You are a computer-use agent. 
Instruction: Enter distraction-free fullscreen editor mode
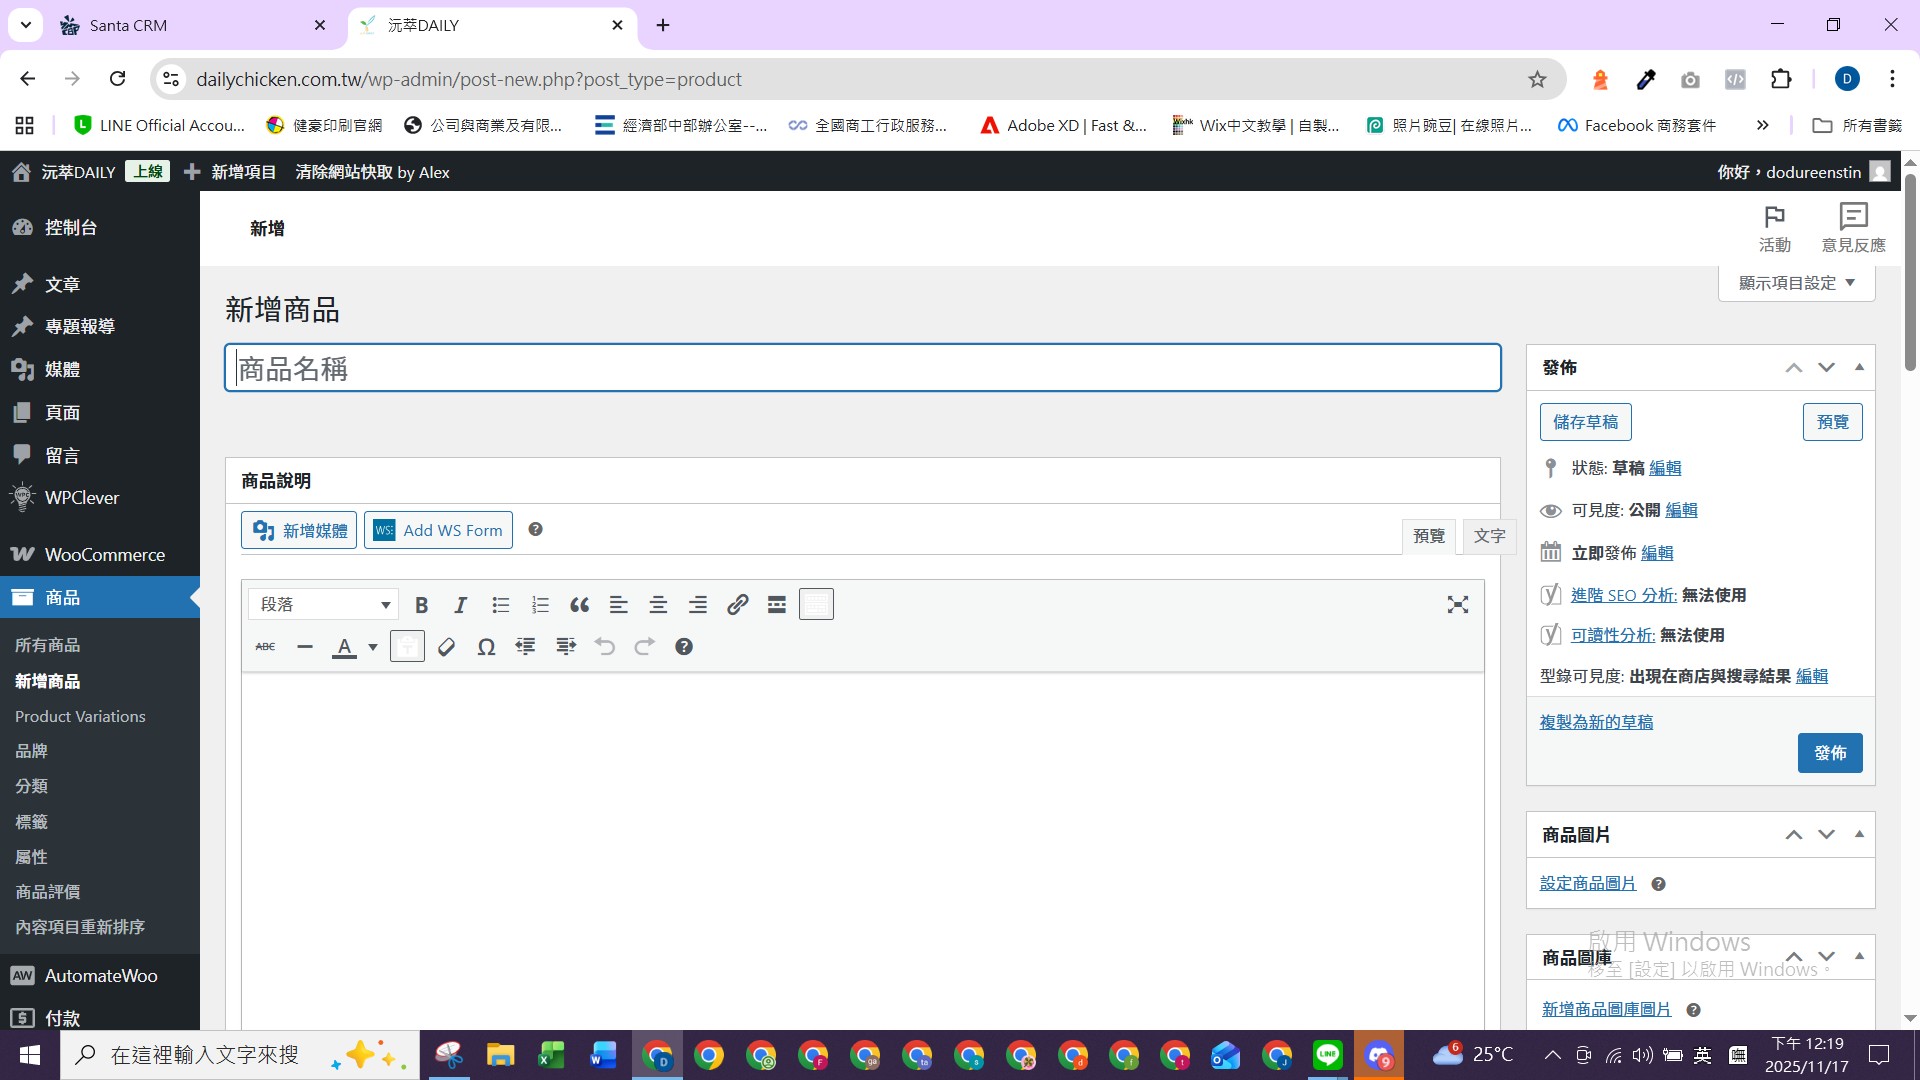[x=1457, y=605]
